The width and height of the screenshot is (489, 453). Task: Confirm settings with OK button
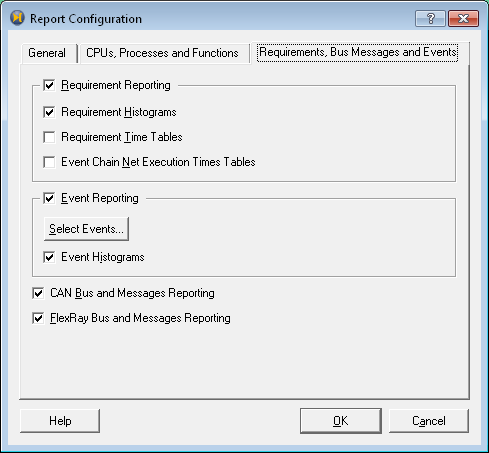coord(341,421)
